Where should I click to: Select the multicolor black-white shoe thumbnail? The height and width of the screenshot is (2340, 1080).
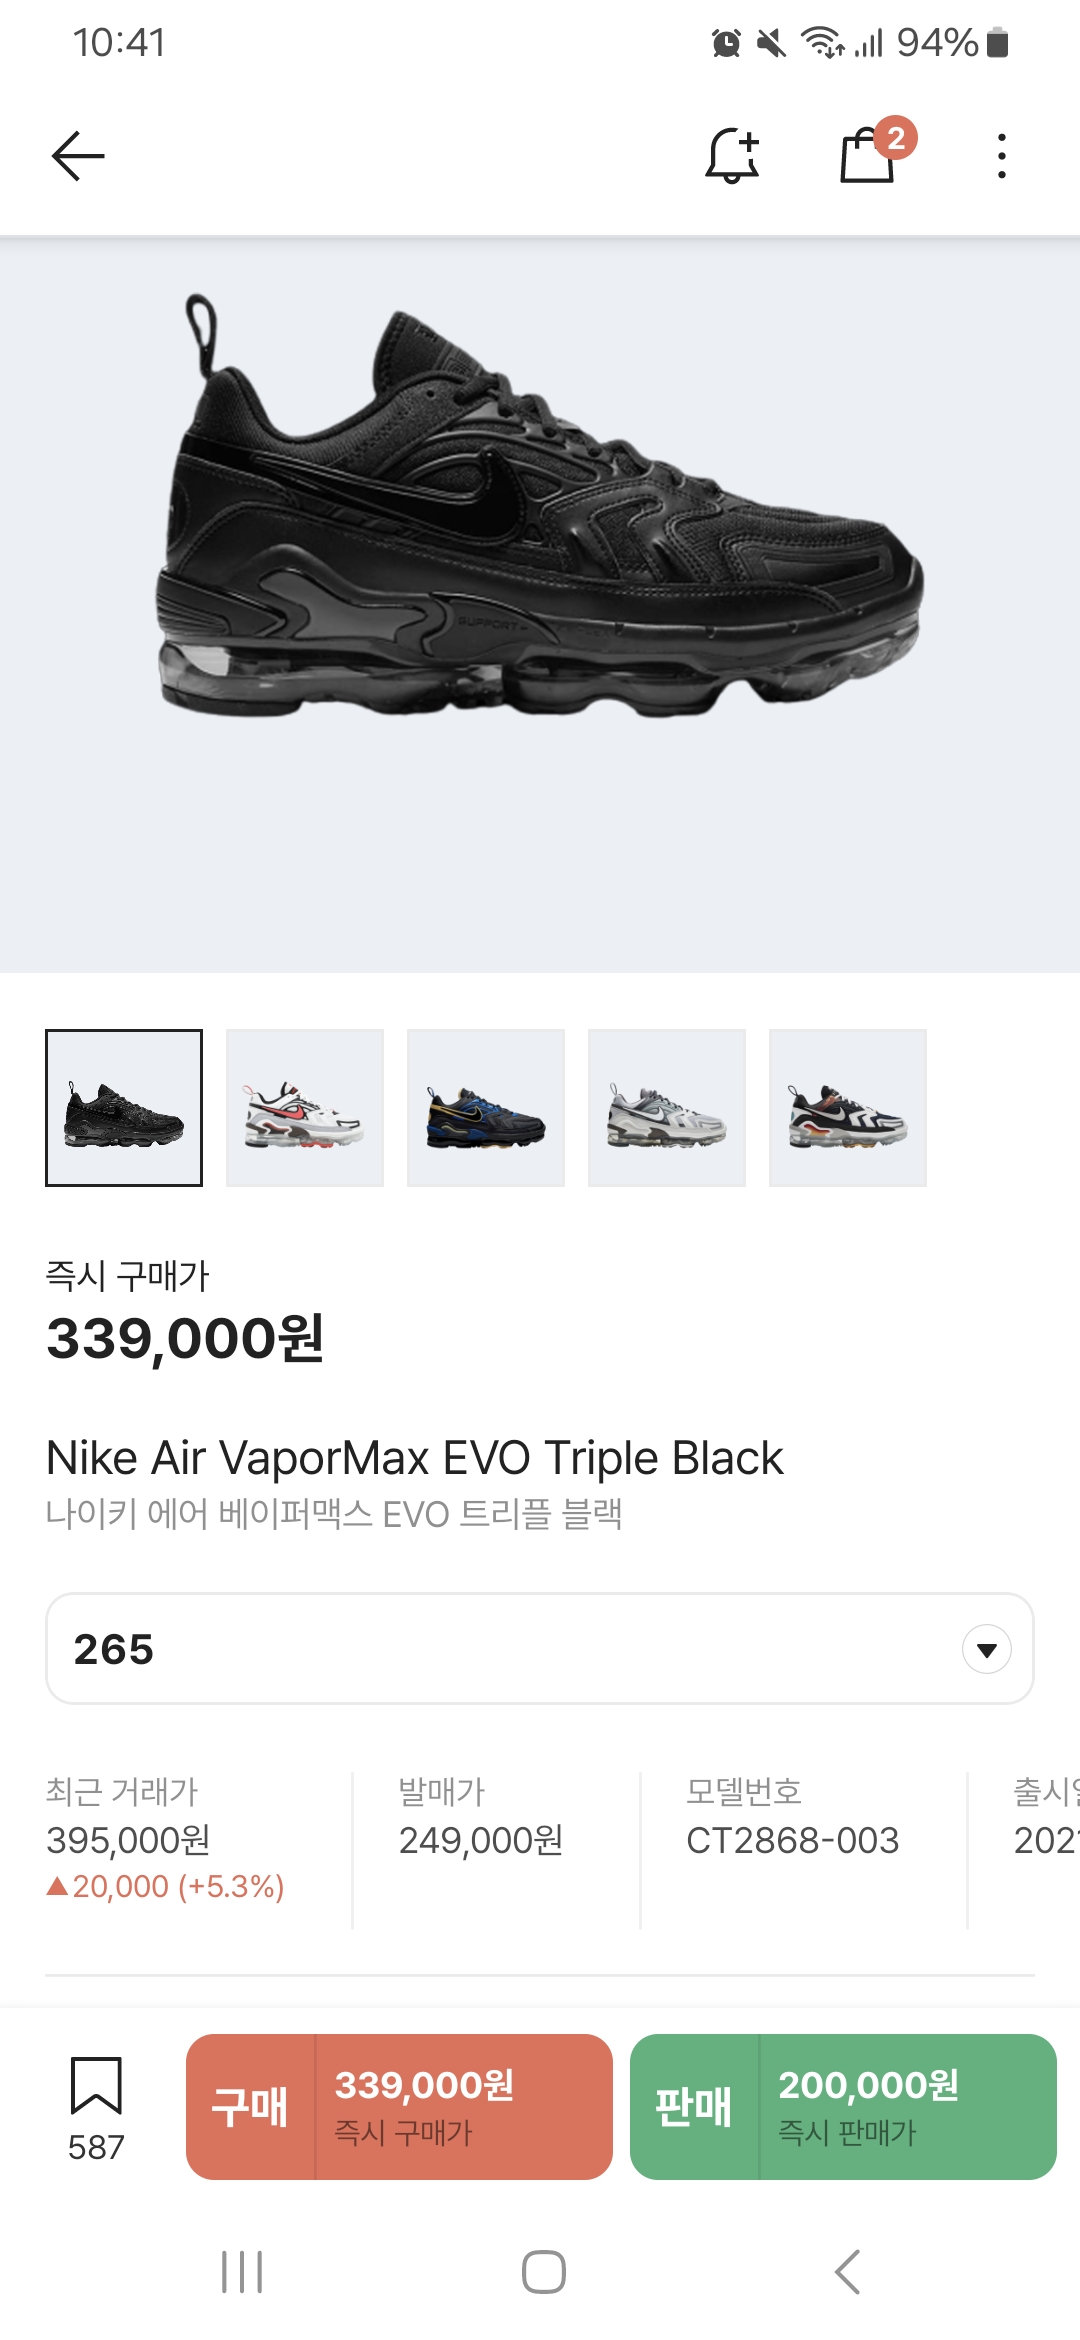coord(848,1108)
